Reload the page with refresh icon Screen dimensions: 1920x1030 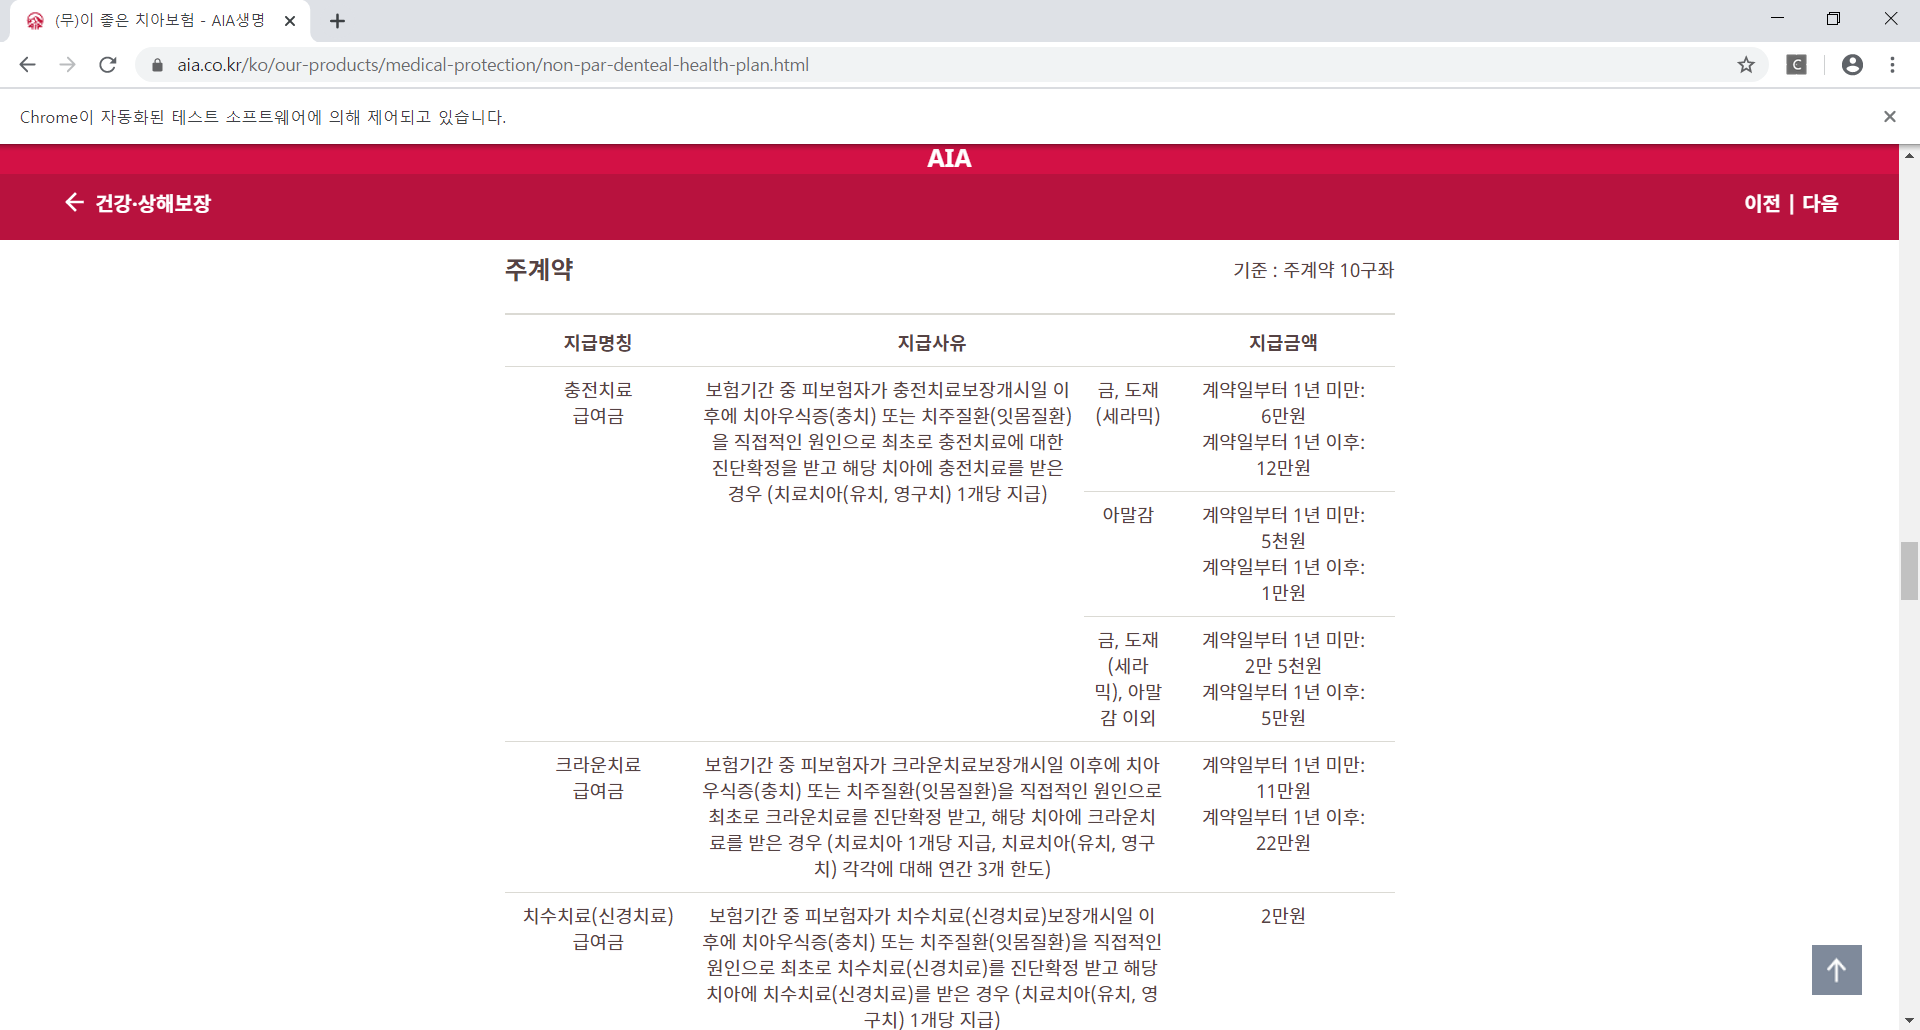(108, 65)
